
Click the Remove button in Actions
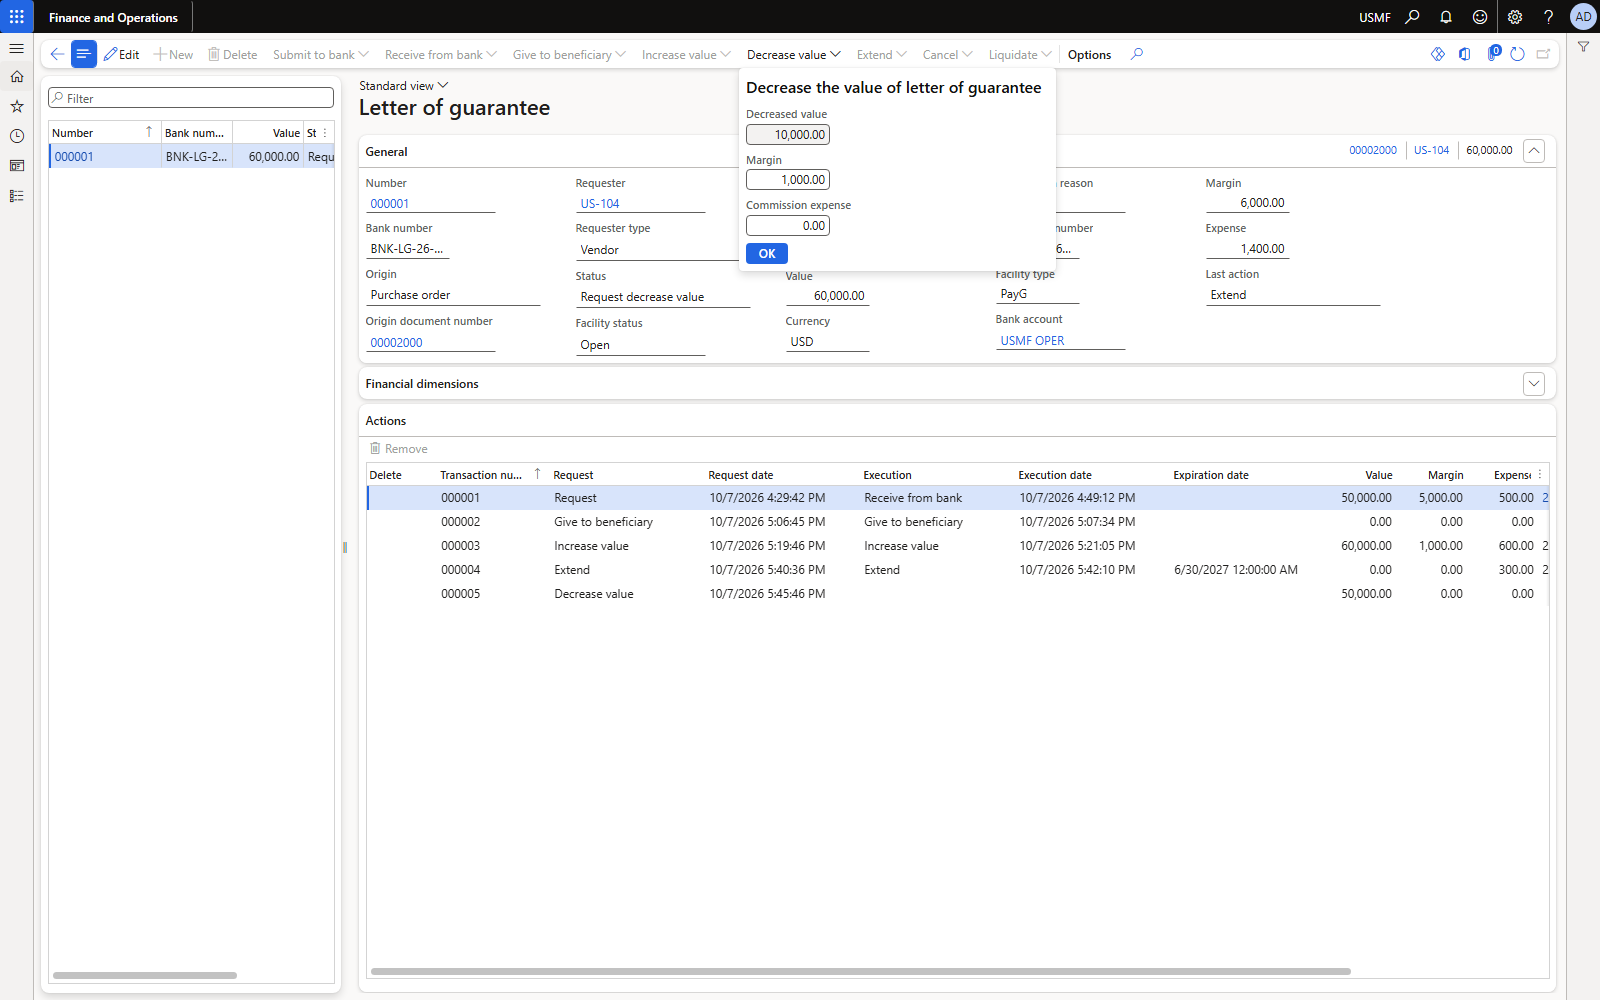click(398, 449)
